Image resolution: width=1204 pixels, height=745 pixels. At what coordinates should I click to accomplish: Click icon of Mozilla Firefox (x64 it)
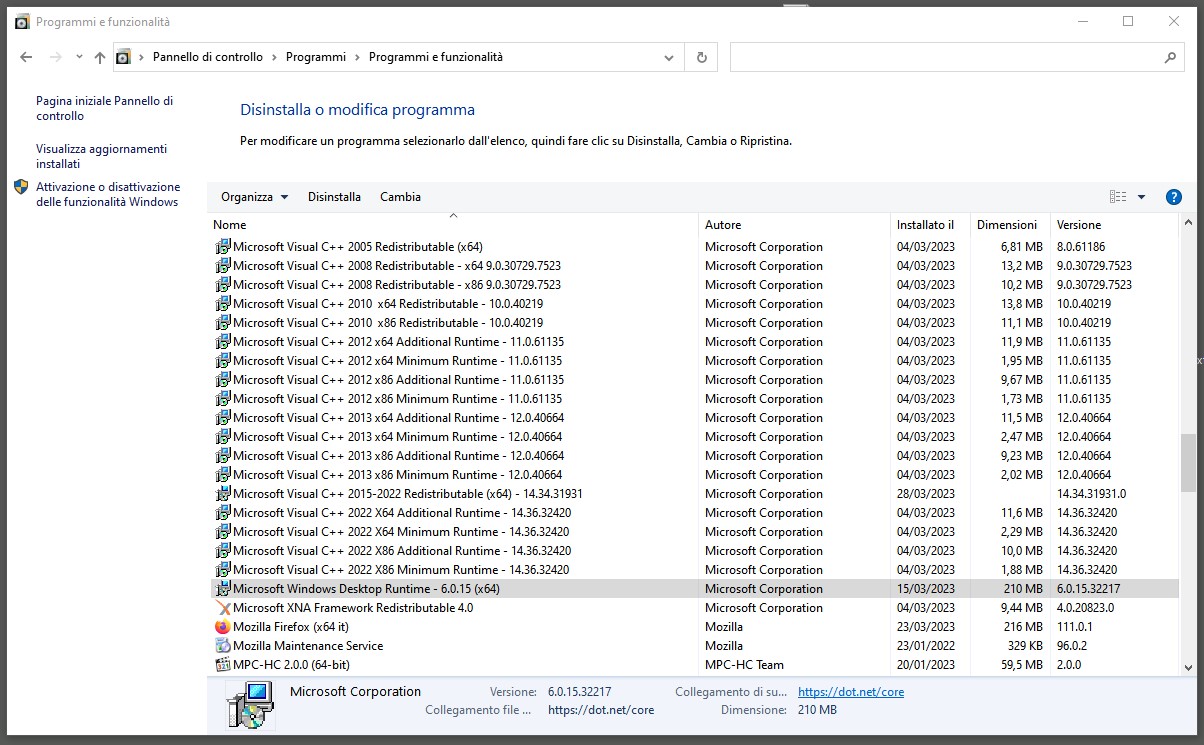[223, 627]
